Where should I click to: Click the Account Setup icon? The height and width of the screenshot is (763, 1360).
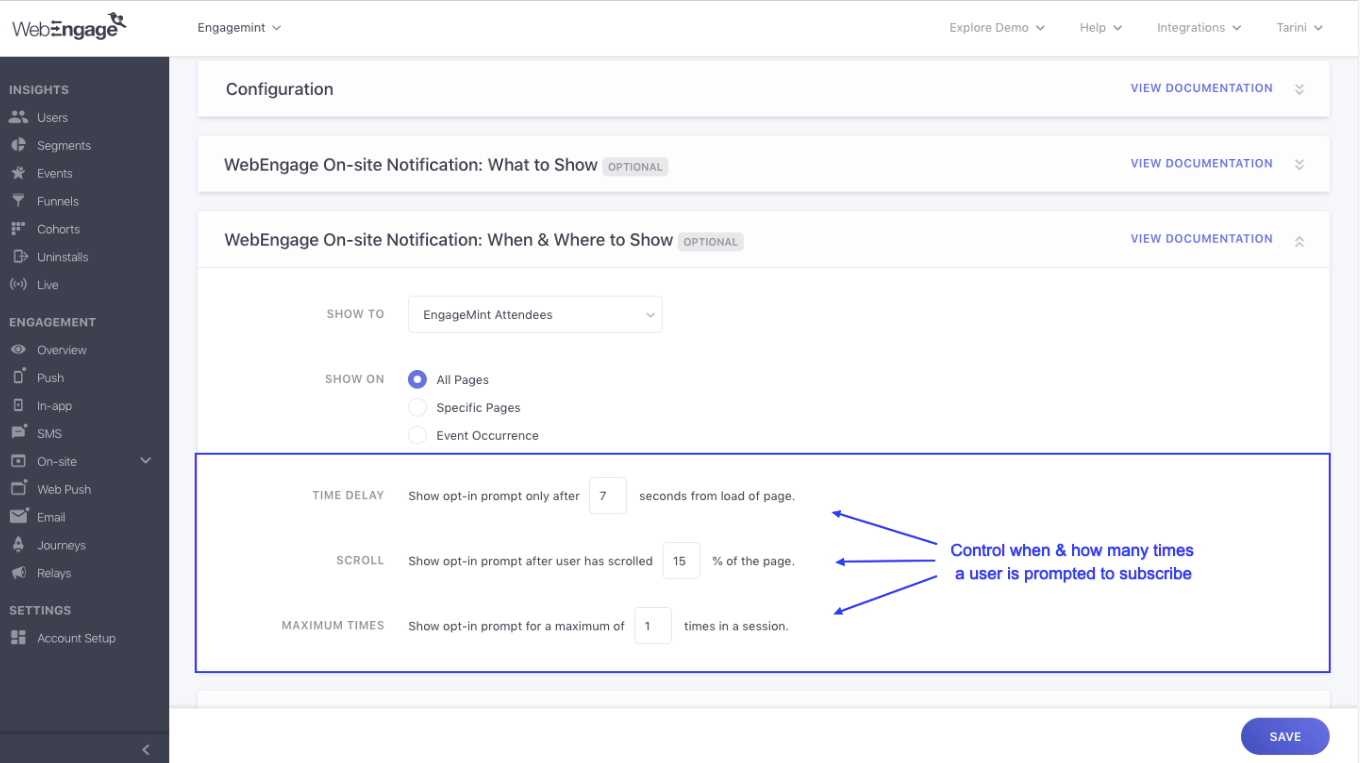tap(18, 638)
